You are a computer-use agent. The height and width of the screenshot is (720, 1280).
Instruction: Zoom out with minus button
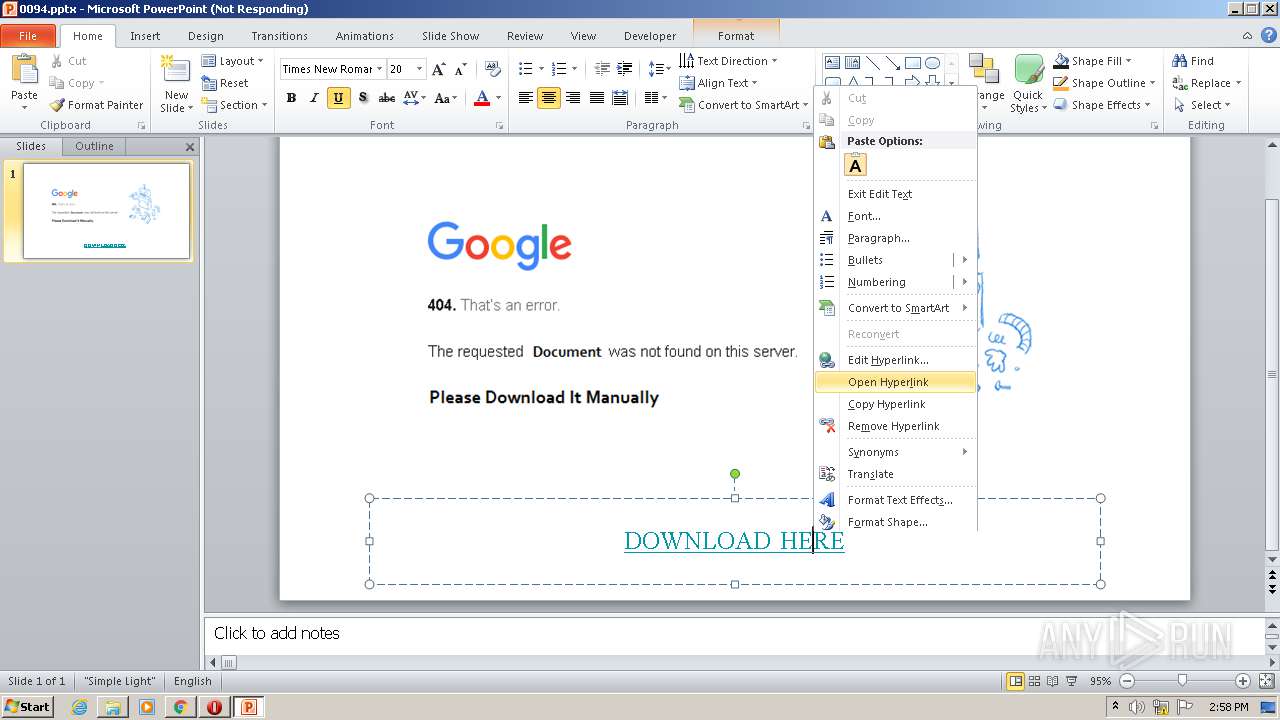pos(1127,681)
